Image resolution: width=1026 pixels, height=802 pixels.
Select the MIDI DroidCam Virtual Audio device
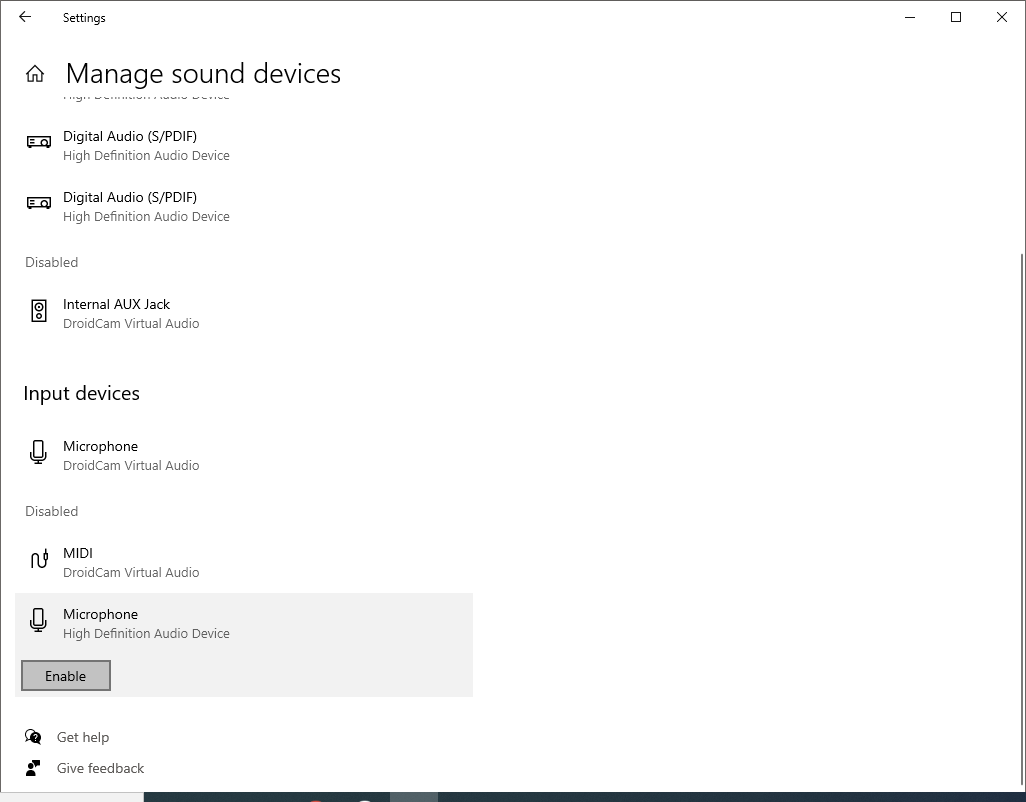(x=243, y=563)
